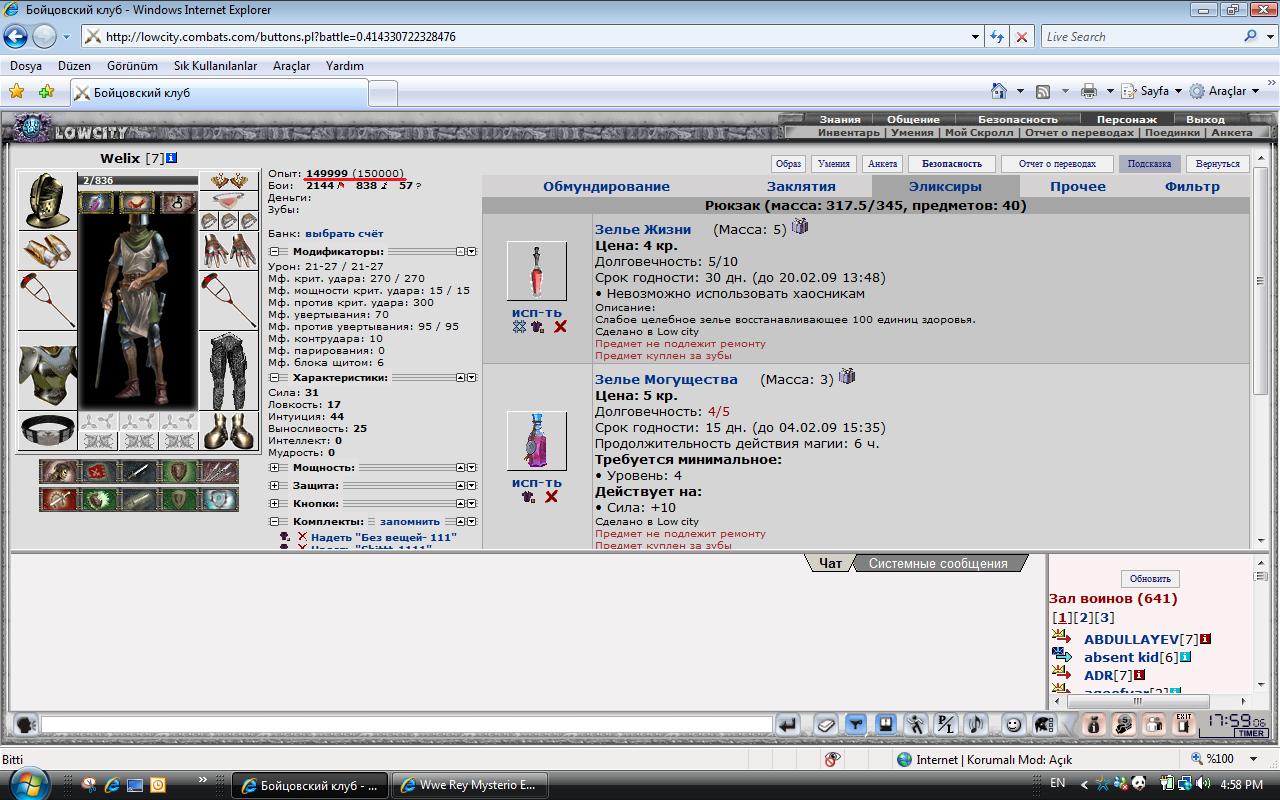This screenshot has width=1280, height=800.
Task: Switch to Обмундирование tab
Action: [x=606, y=186]
